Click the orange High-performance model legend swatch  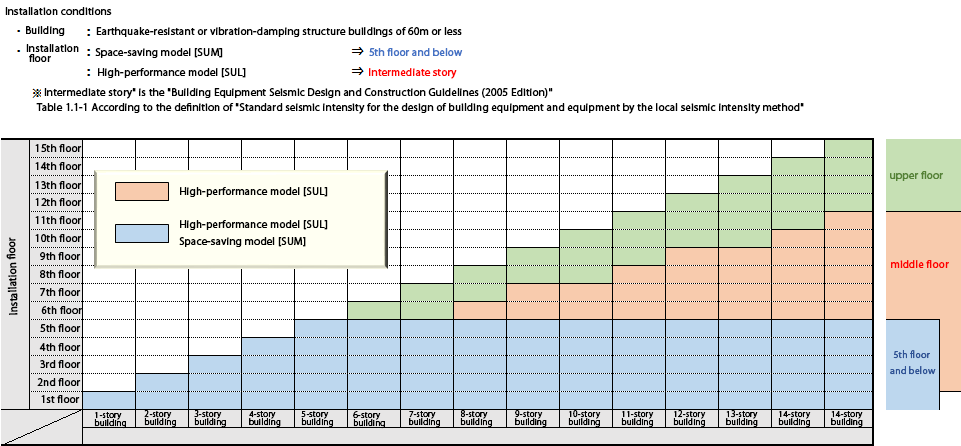(x=141, y=192)
